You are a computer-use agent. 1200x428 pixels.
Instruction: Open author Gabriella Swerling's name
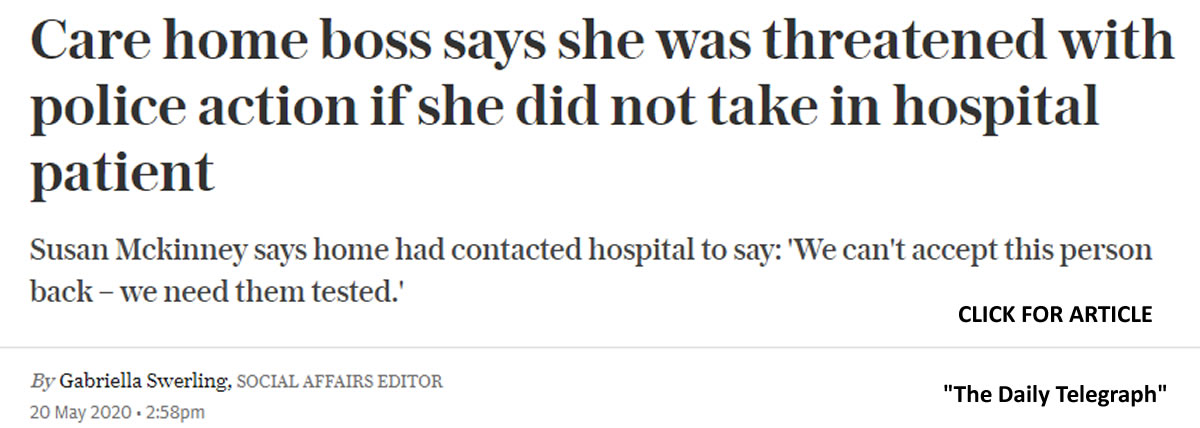coord(146,382)
